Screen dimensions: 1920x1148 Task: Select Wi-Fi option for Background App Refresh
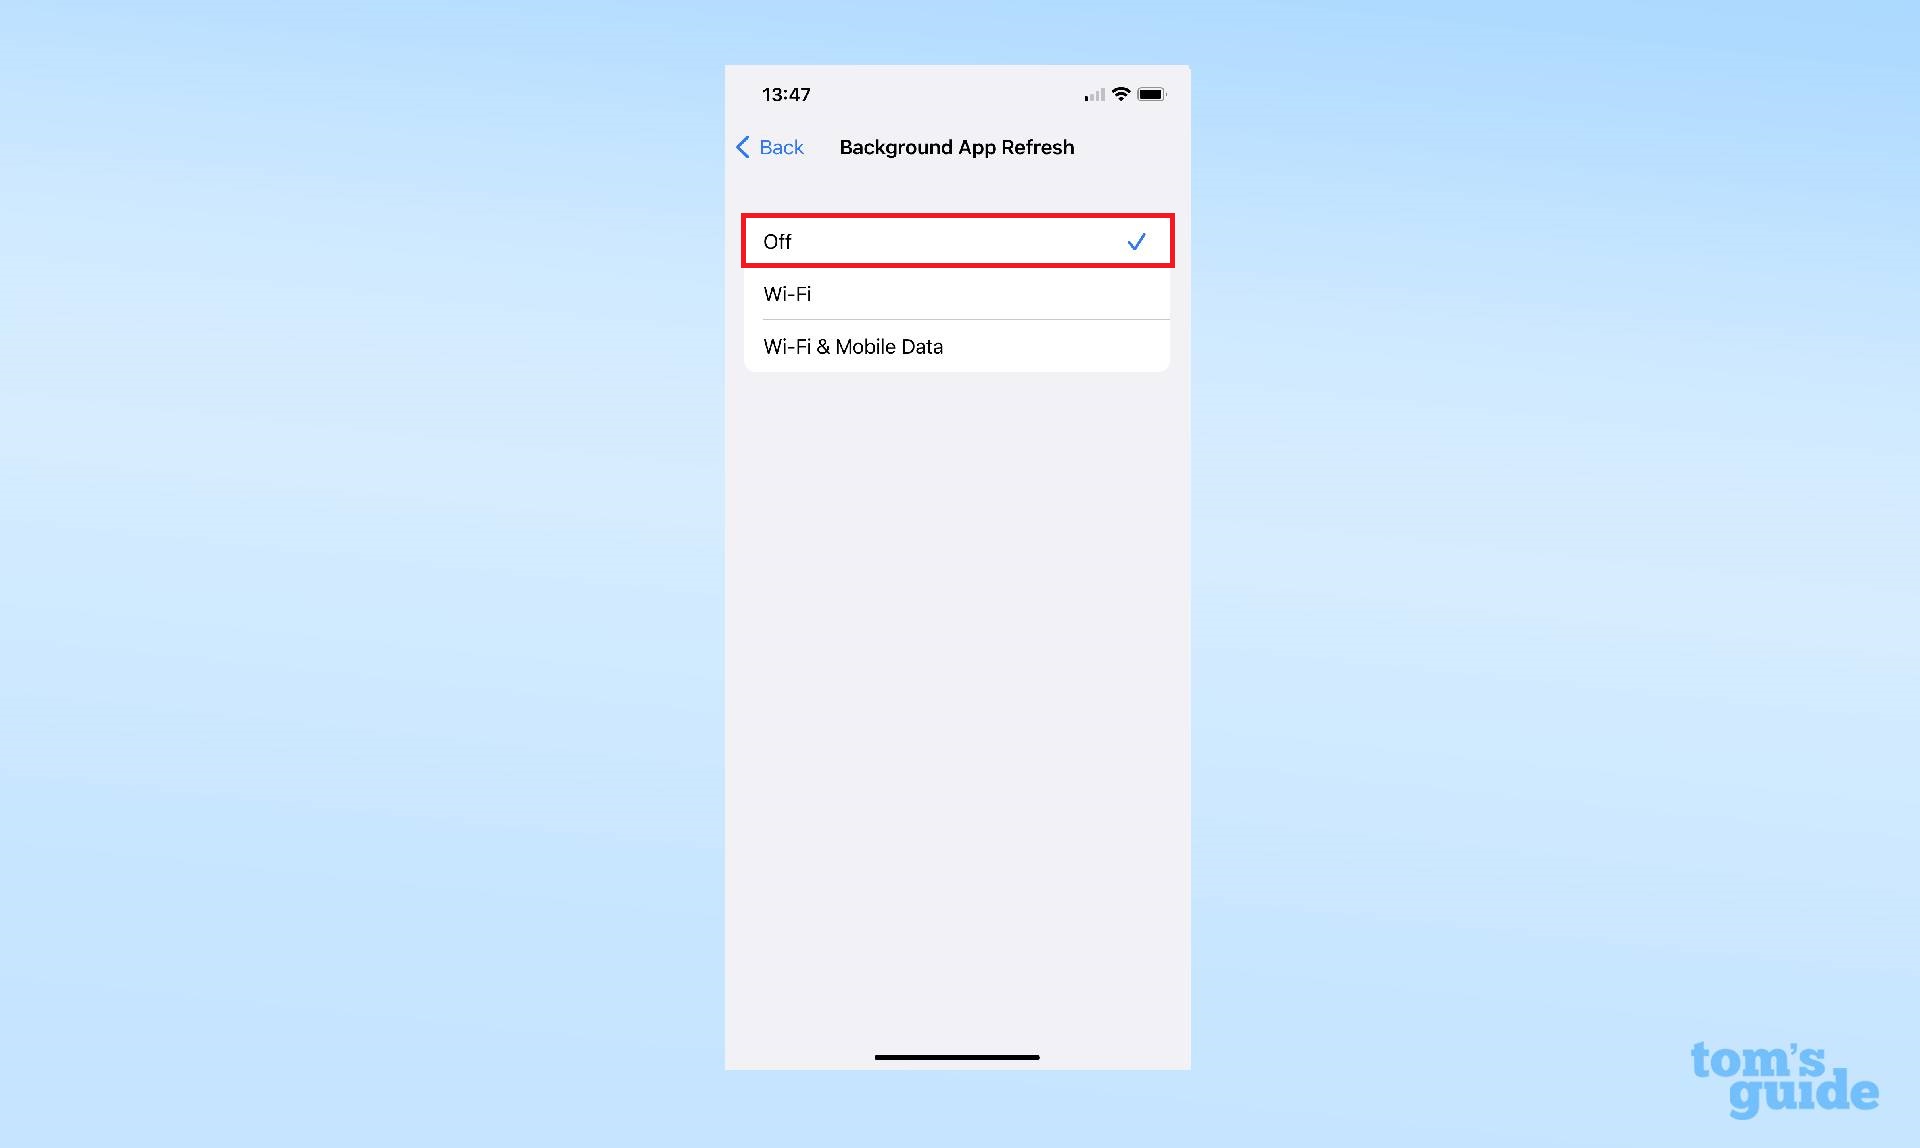tap(957, 292)
